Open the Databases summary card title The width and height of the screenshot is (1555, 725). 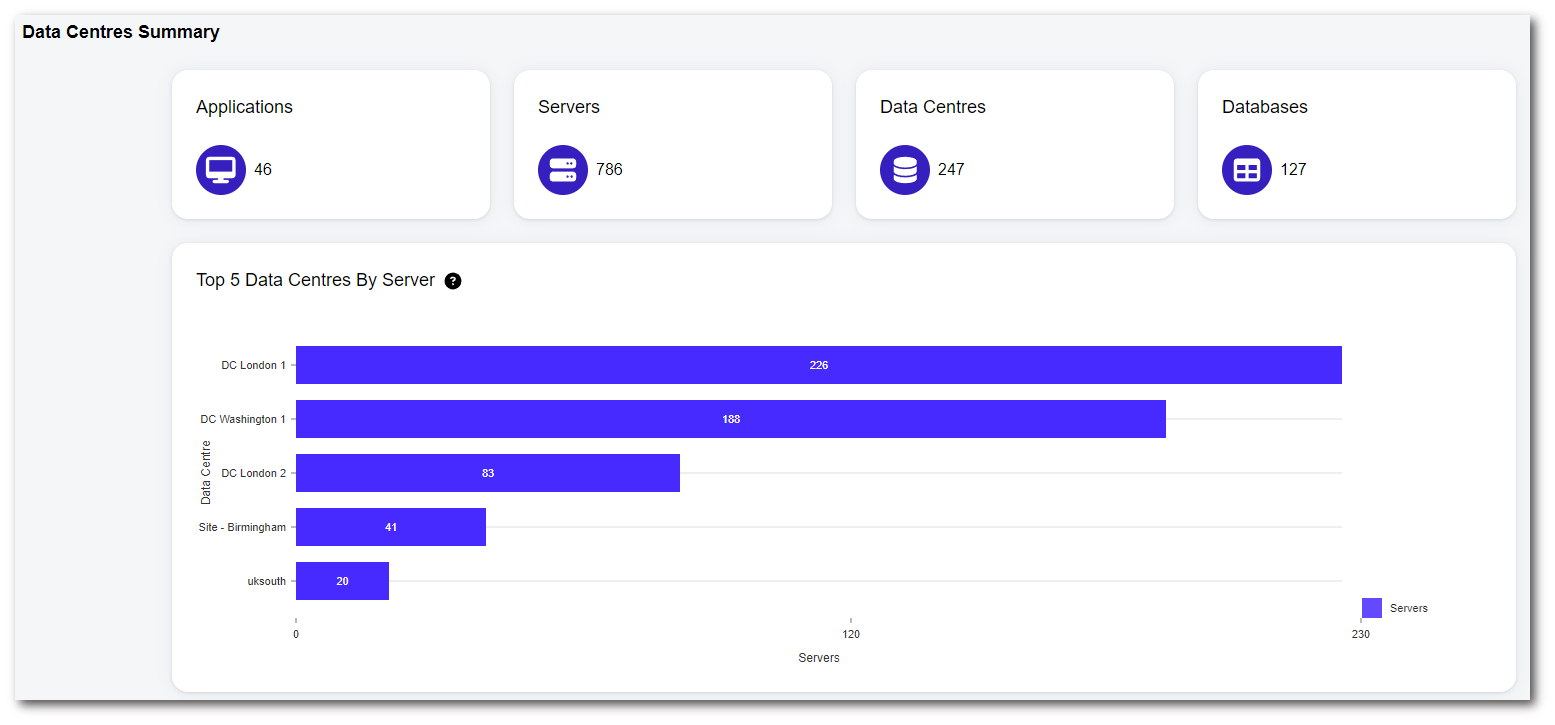(1264, 107)
